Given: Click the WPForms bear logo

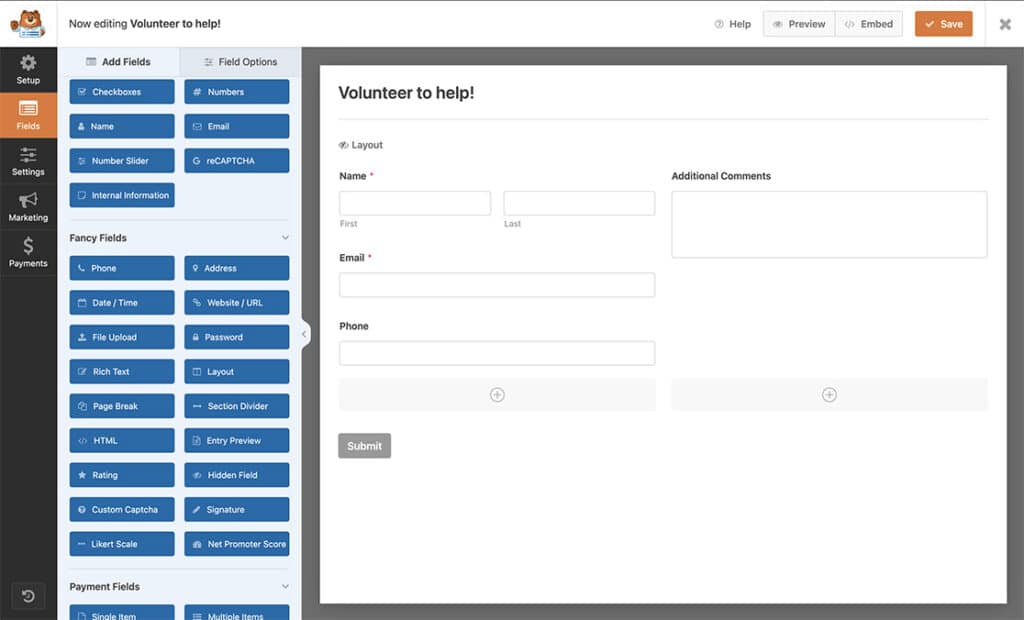Looking at the screenshot, I should pos(27,23).
